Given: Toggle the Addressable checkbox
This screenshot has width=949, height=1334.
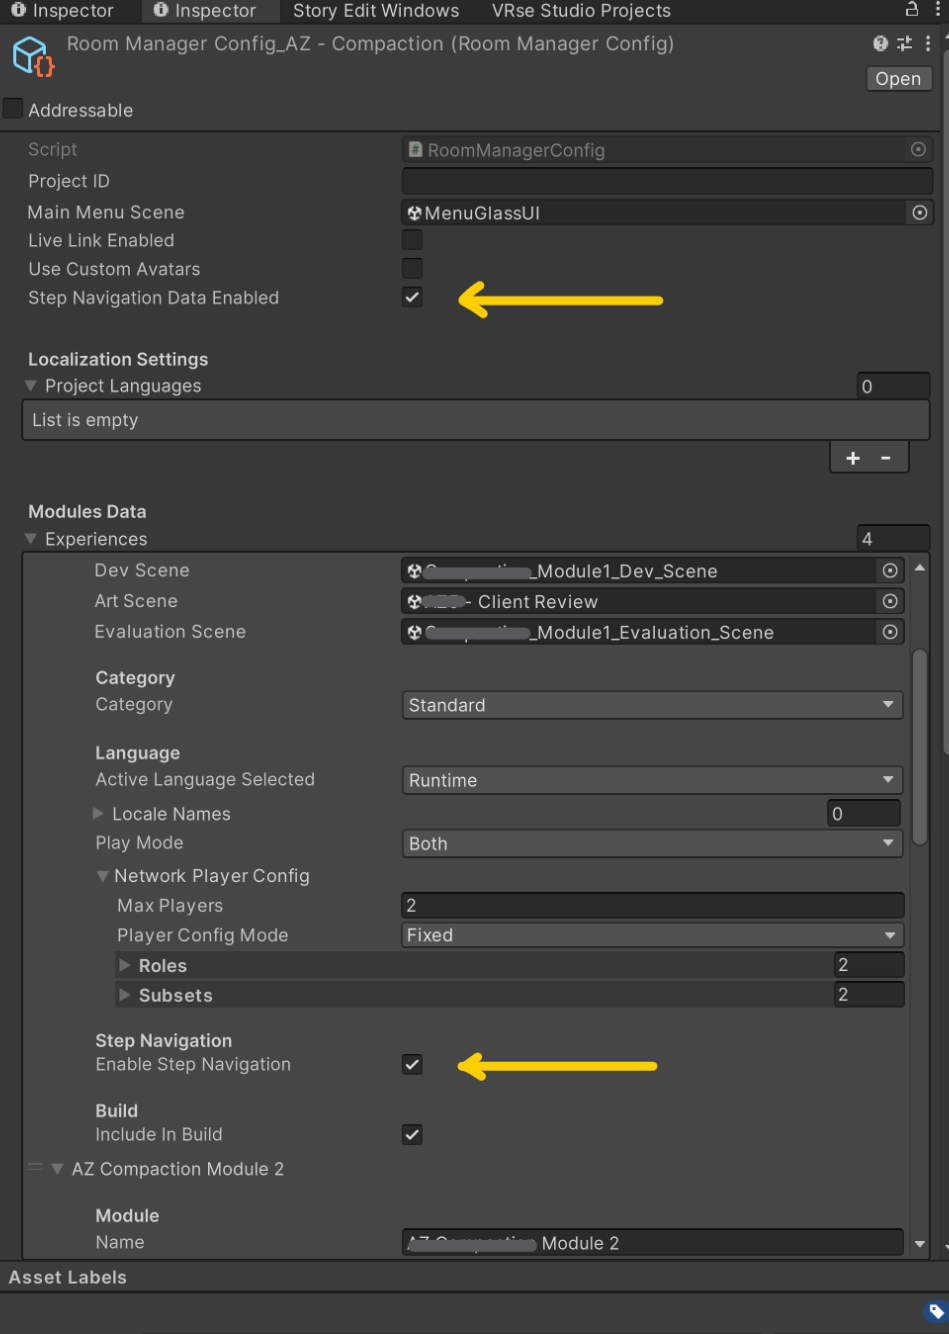Looking at the screenshot, I should coord(12,110).
